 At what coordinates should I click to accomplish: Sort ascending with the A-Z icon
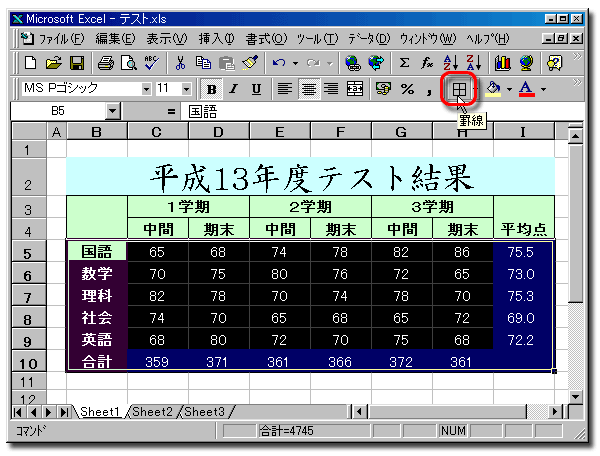pos(450,63)
